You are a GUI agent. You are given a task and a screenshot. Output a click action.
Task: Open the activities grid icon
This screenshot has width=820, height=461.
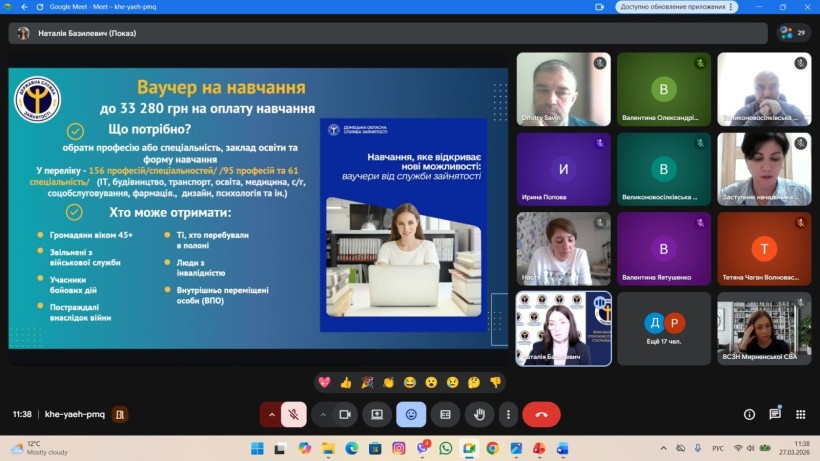801,414
